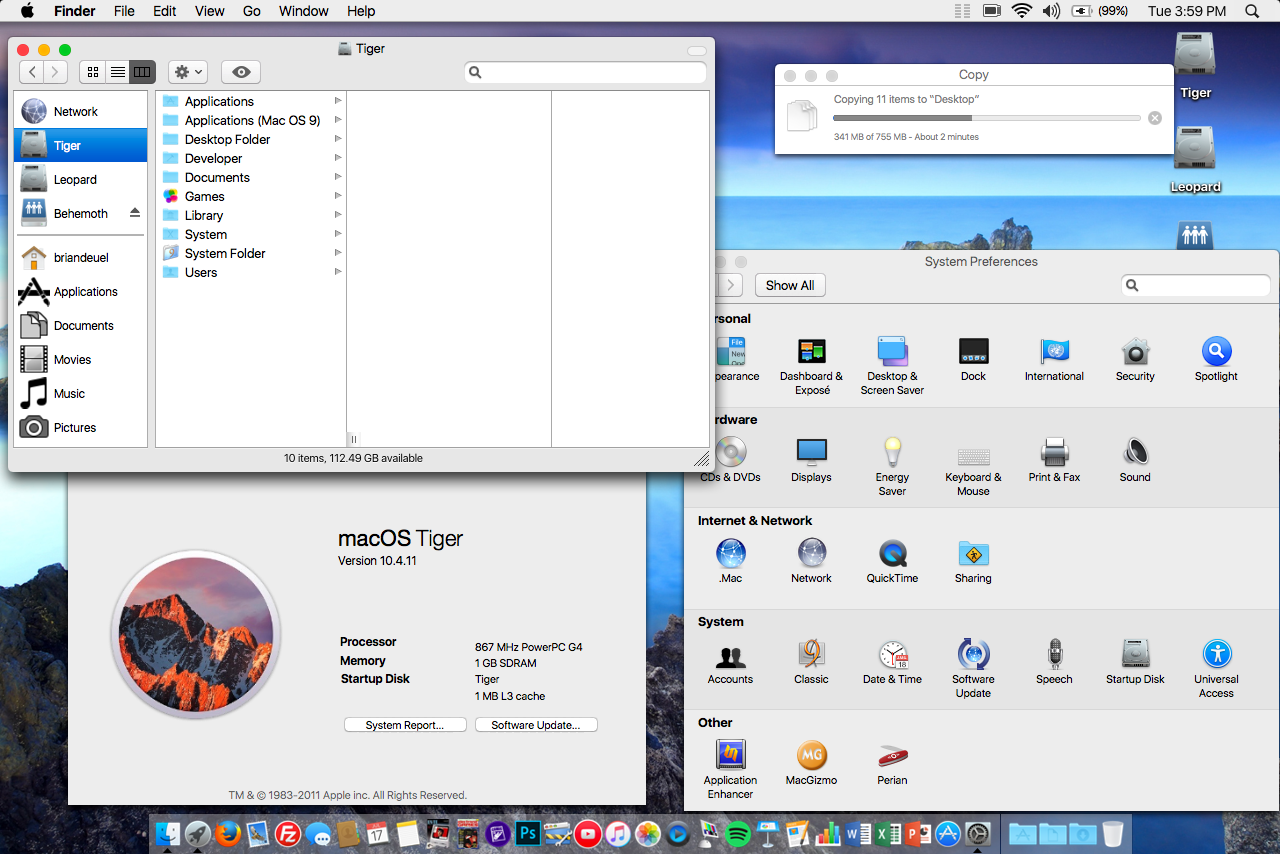
Task: Open the Speech preference pane
Action: (x=1054, y=654)
